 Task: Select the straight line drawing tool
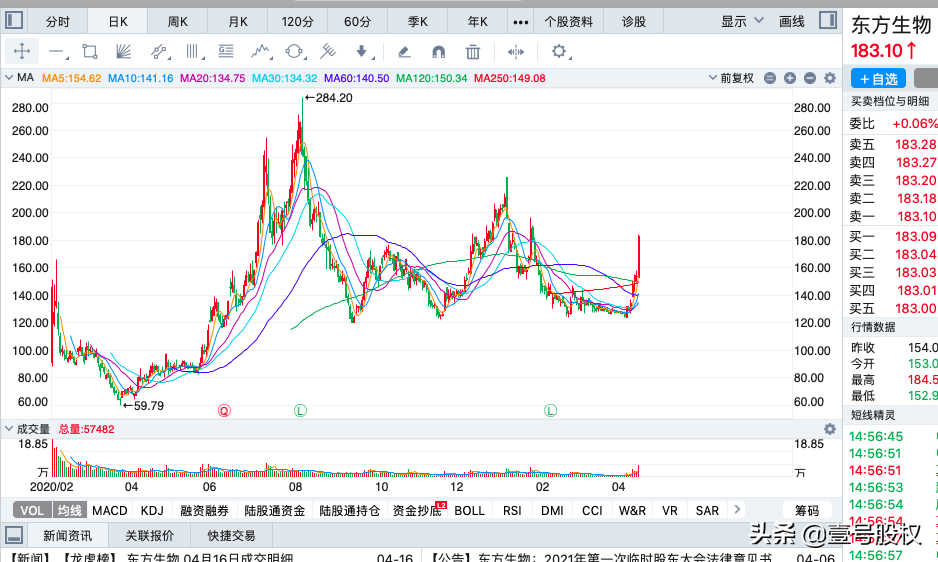(57, 52)
